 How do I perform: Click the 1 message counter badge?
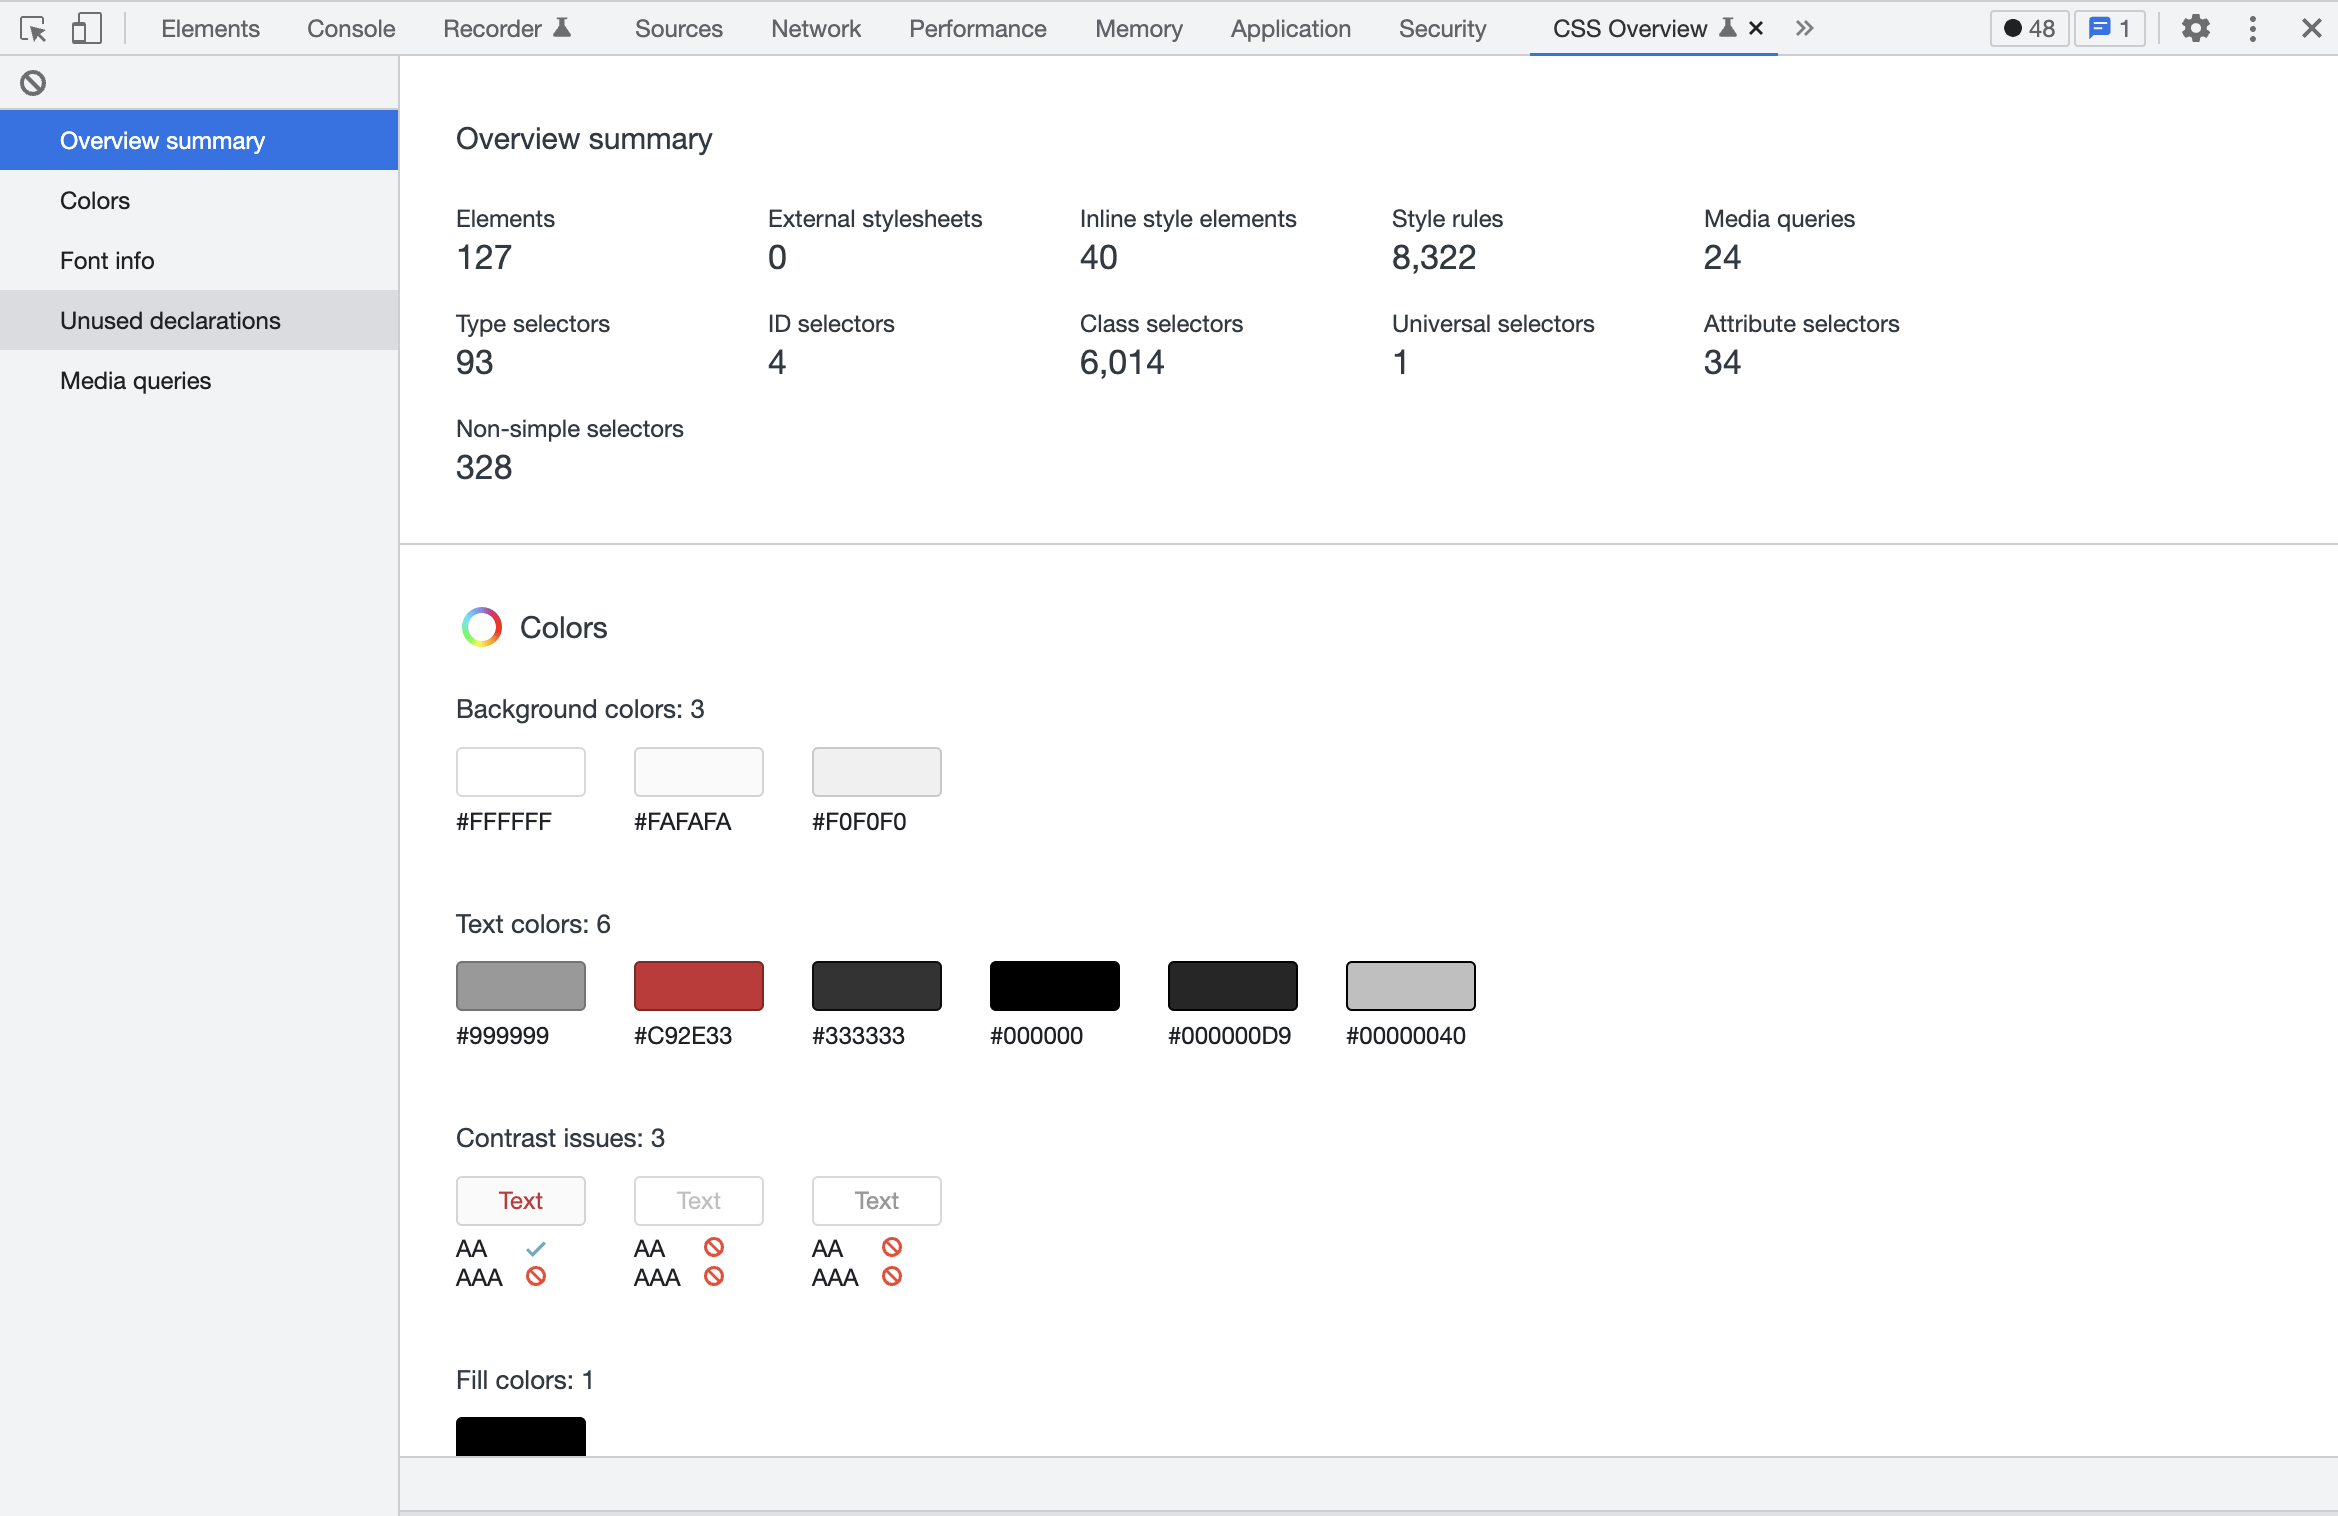tap(2110, 29)
